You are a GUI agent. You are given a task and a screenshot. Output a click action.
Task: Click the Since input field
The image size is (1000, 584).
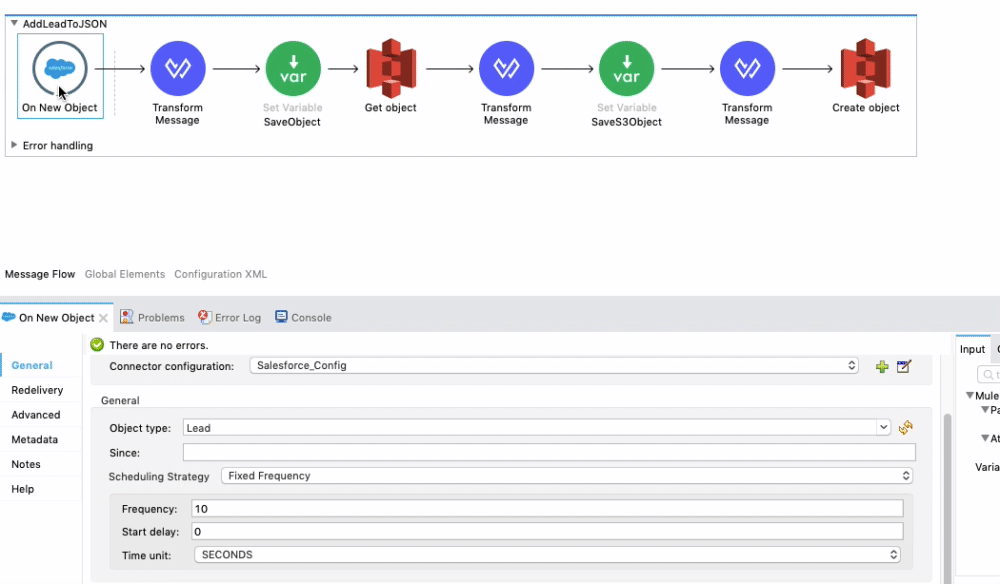pyautogui.click(x=548, y=452)
